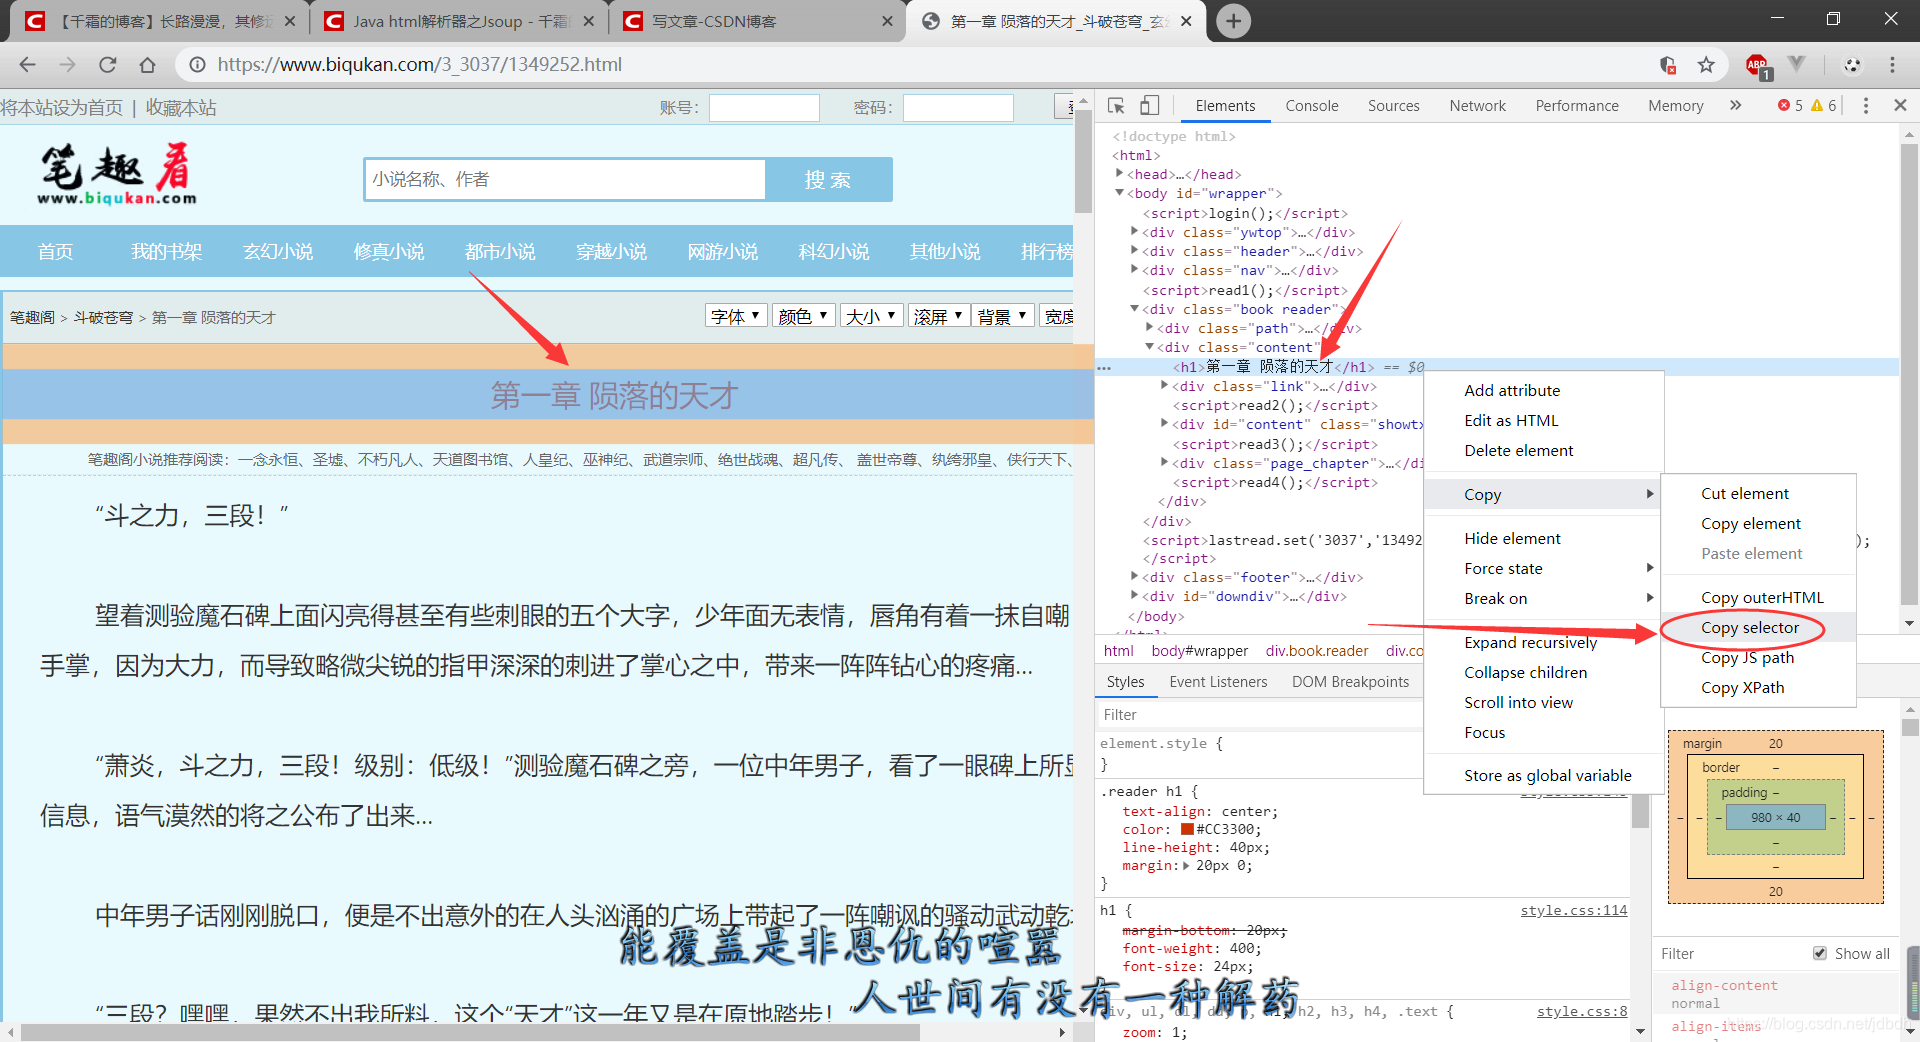Open the 字体 font dropdown
The width and height of the screenshot is (1920, 1042).
(736, 316)
